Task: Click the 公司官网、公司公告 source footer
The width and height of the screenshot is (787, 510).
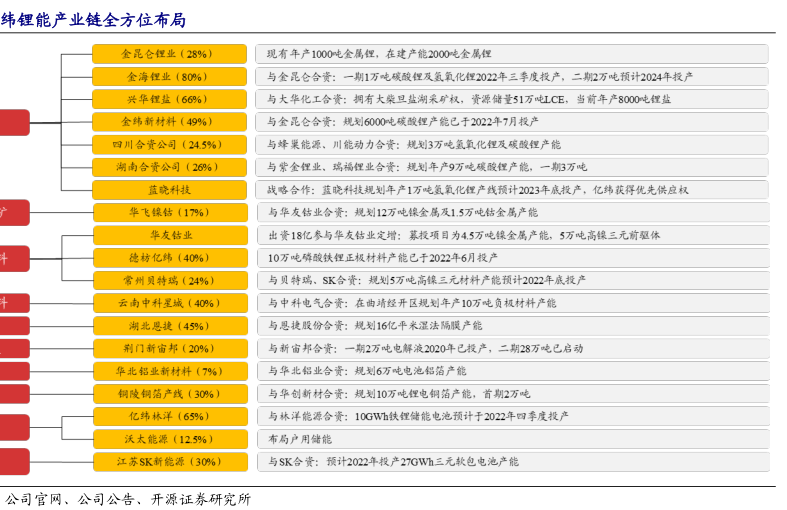Action: coord(128,499)
